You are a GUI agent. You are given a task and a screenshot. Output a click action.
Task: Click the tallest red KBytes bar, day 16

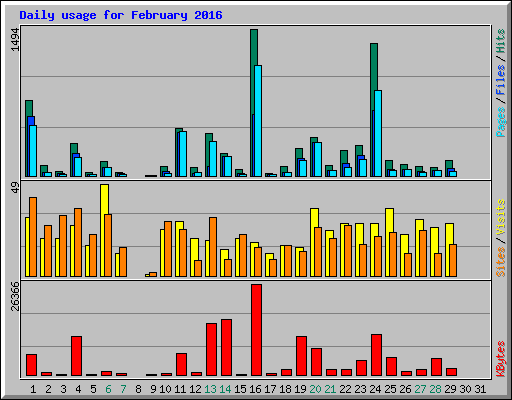pyautogui.click(x=256, y=330)
